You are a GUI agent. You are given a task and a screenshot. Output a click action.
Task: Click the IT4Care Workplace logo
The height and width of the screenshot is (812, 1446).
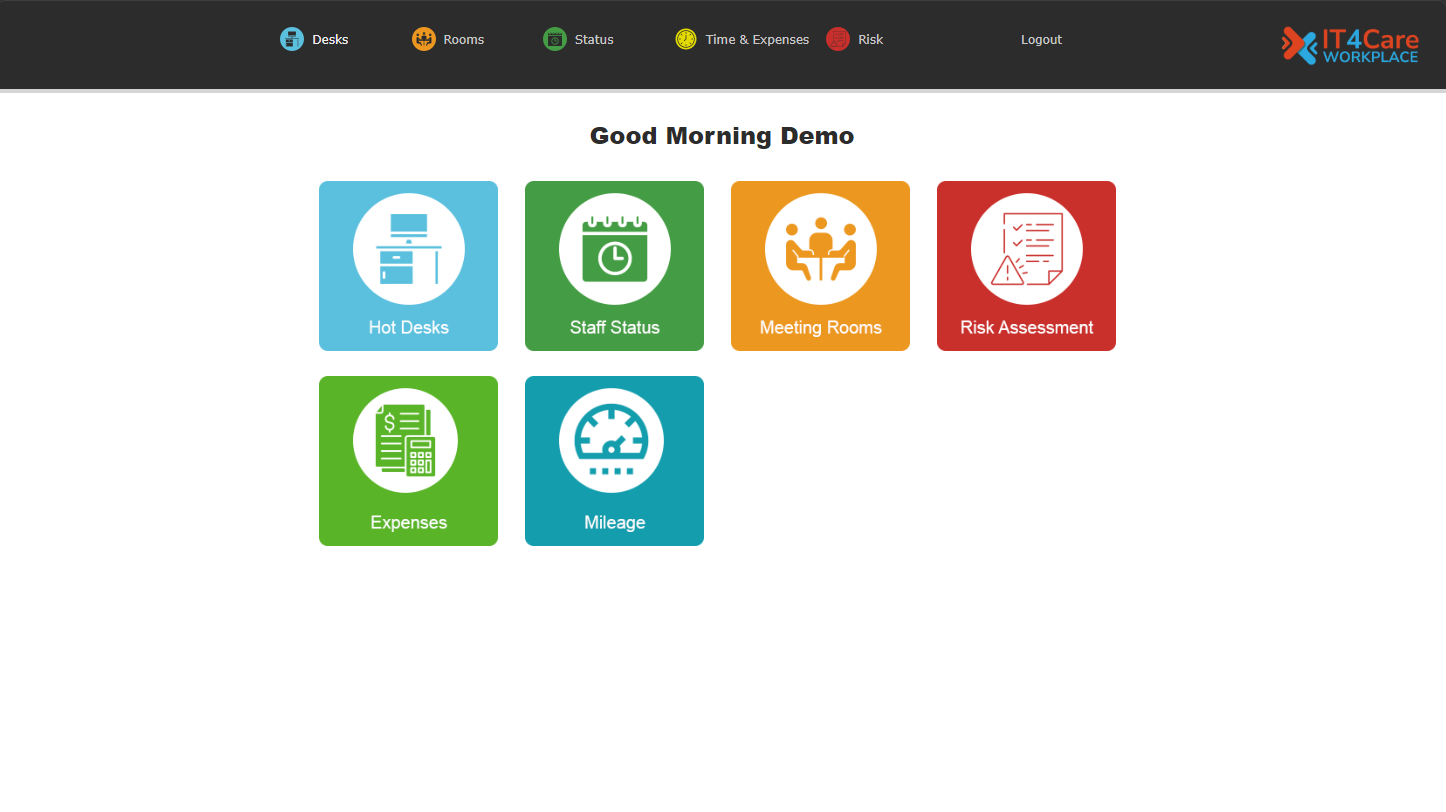(1350, 45)
